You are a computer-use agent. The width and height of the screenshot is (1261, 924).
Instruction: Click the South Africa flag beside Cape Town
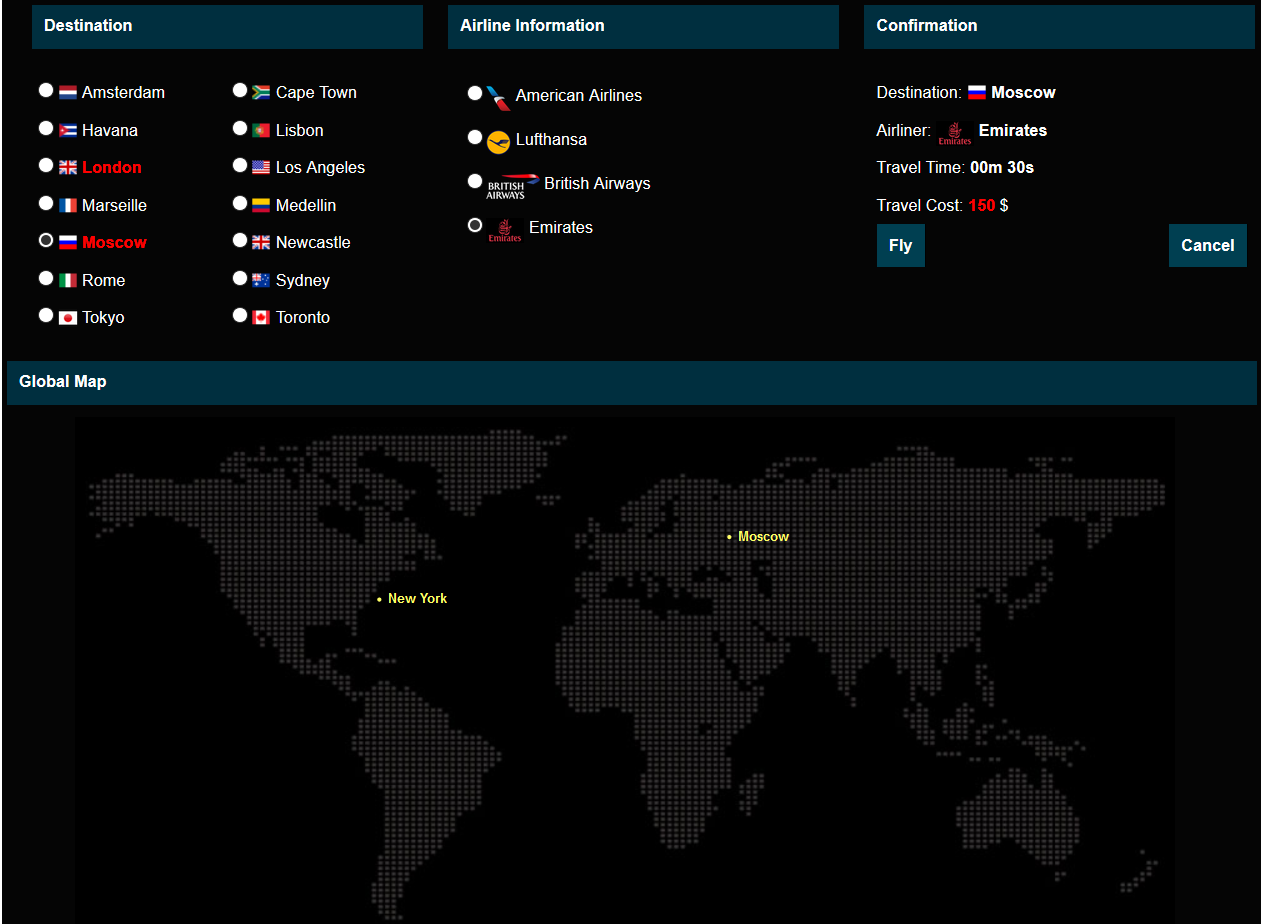tap(262, 93)
